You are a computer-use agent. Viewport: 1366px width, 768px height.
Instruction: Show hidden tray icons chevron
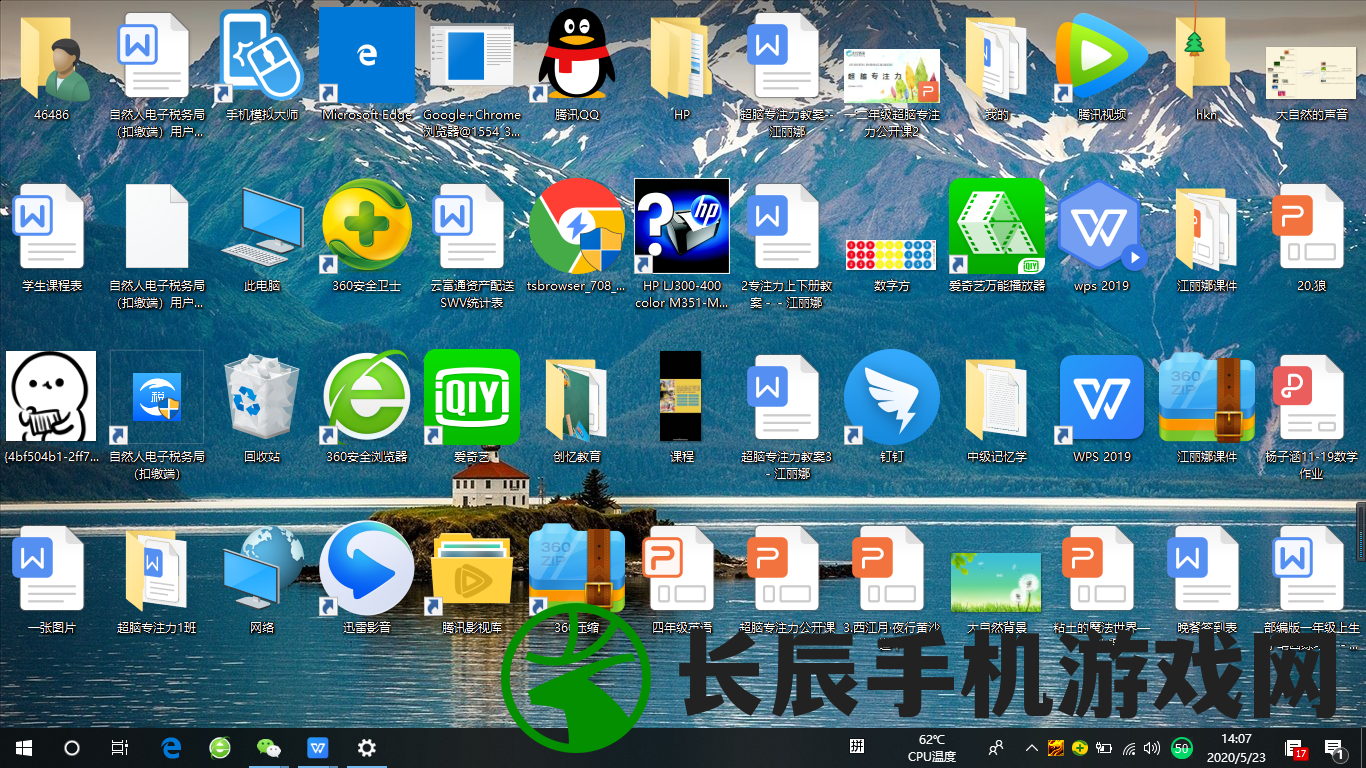point(1032,747)
